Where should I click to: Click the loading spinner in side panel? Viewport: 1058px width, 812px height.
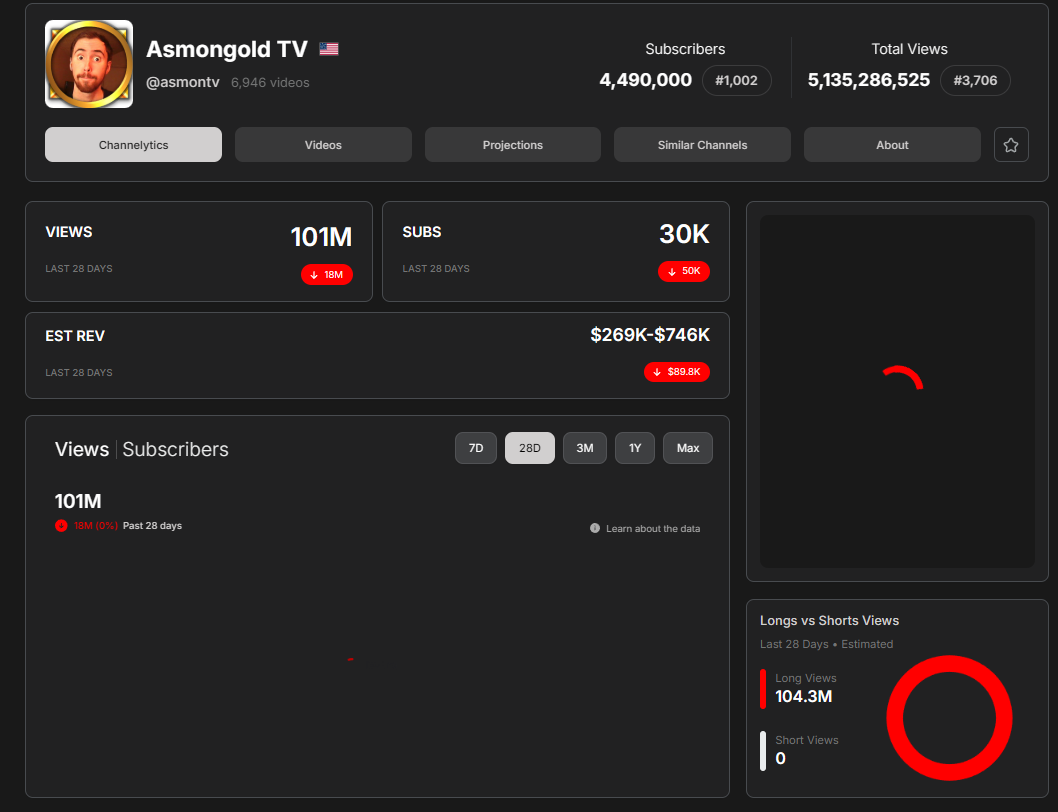tap(903, 378)
